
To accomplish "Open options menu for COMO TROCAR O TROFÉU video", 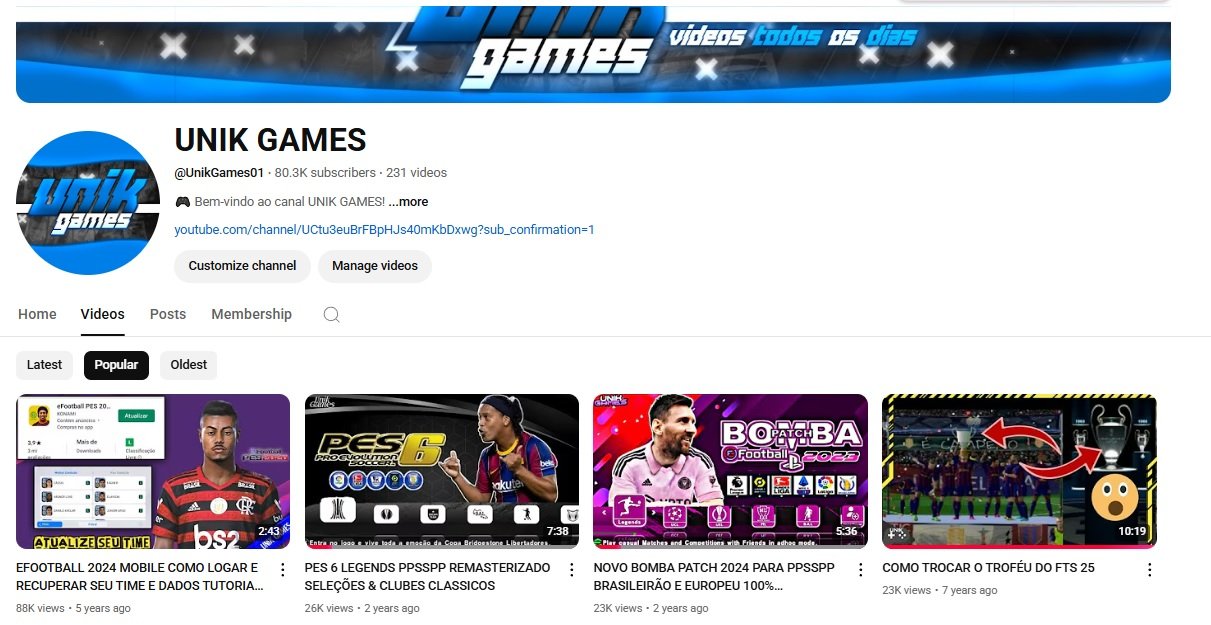I will 1149,569.
